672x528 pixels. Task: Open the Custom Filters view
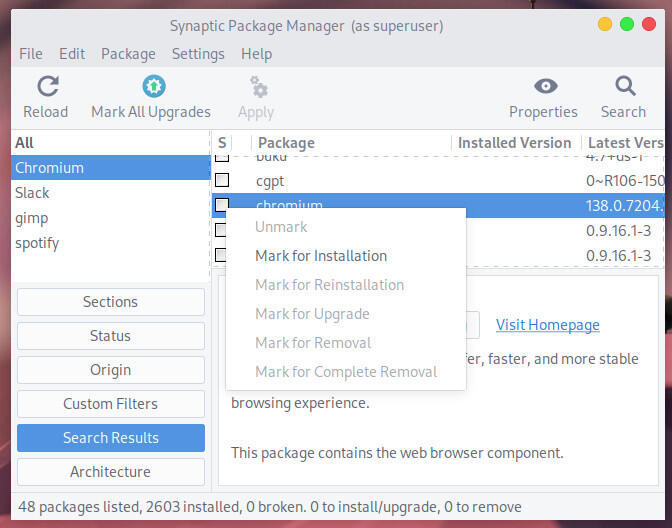[110, 404]
